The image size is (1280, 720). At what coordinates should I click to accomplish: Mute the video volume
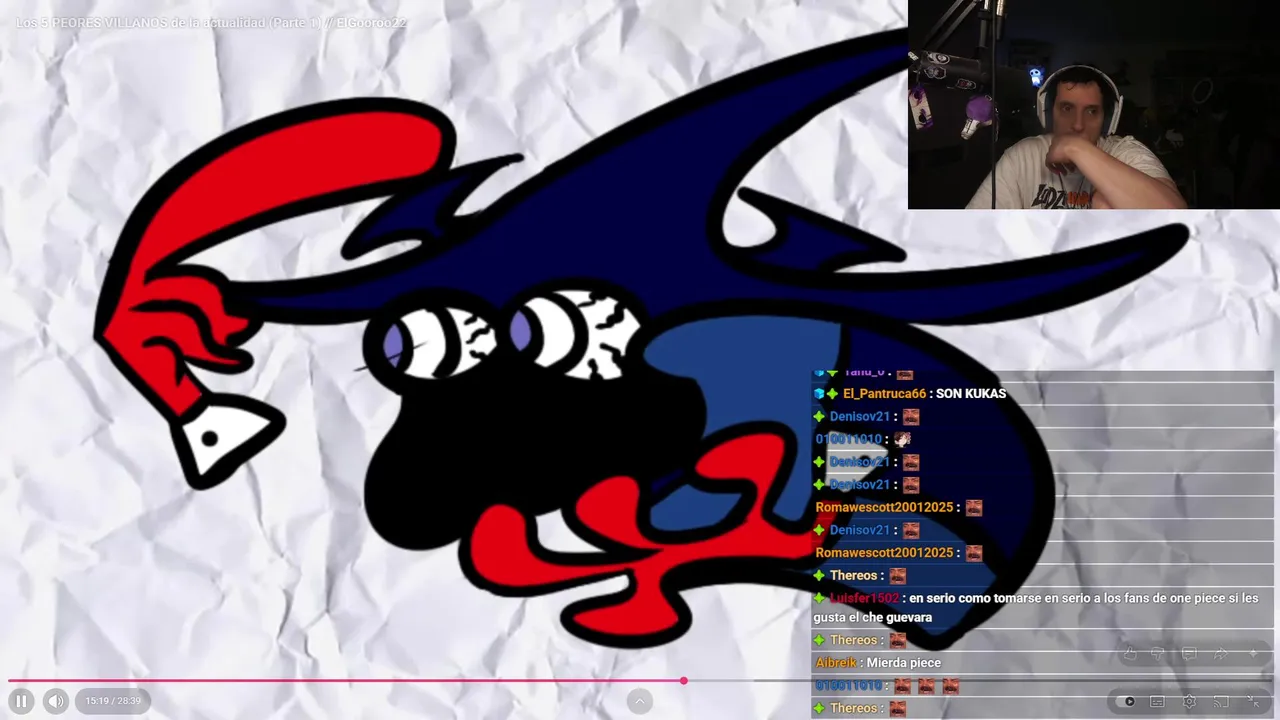point(56,701)
